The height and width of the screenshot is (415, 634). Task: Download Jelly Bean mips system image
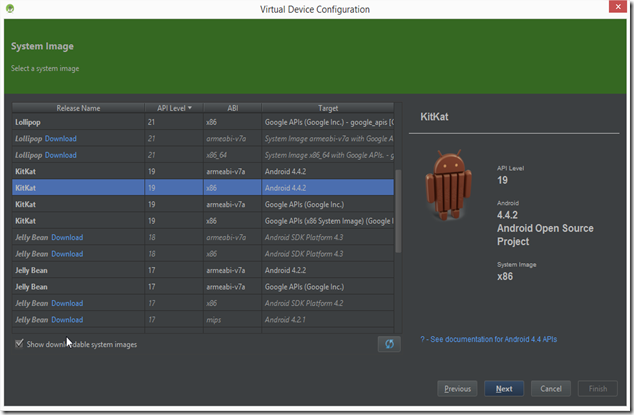(x=67, y=320)
